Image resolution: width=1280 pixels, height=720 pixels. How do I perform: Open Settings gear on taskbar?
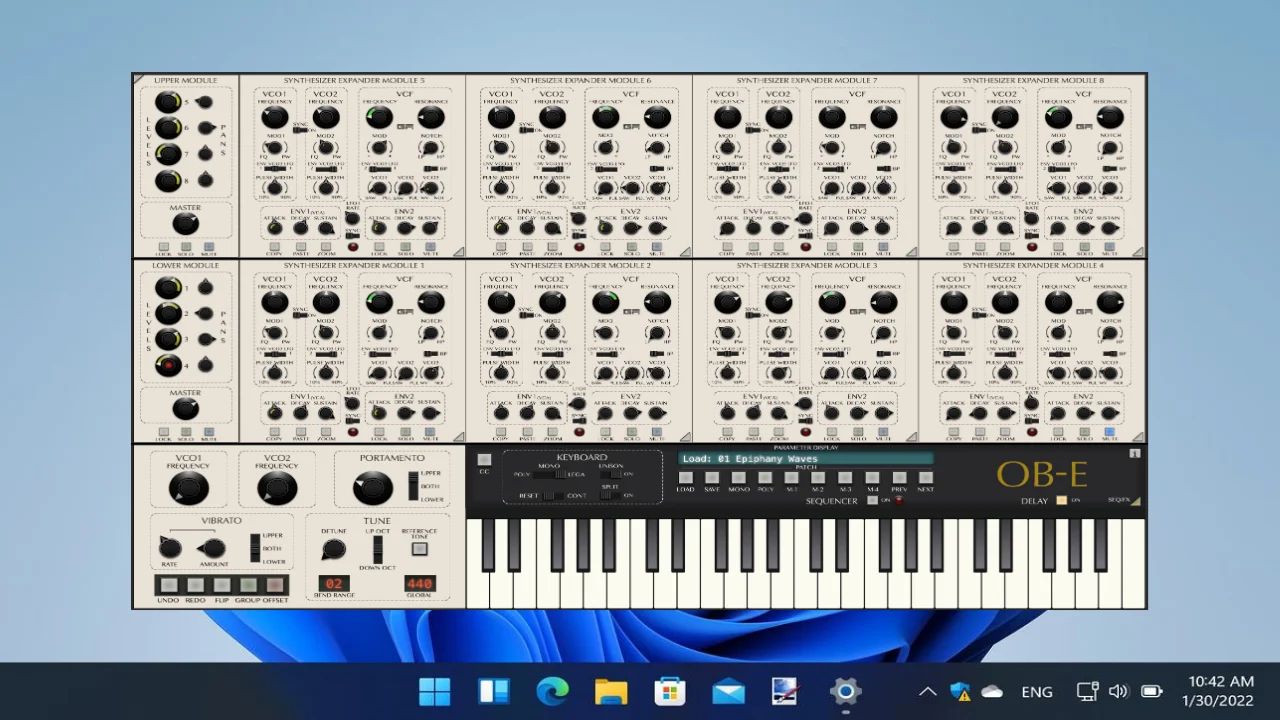[845, 691]
